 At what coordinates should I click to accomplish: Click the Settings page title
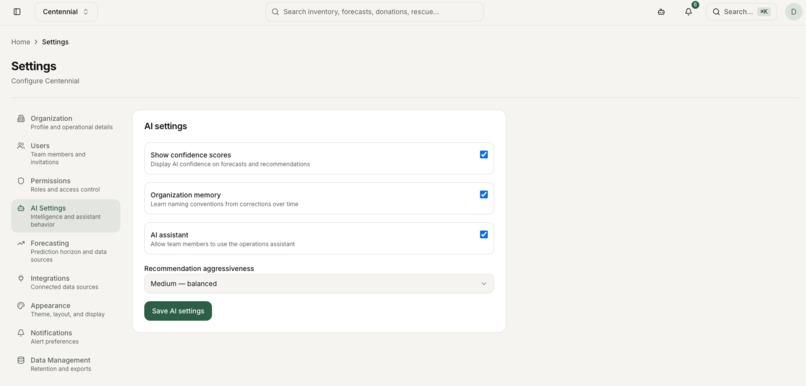coord(34,66)
